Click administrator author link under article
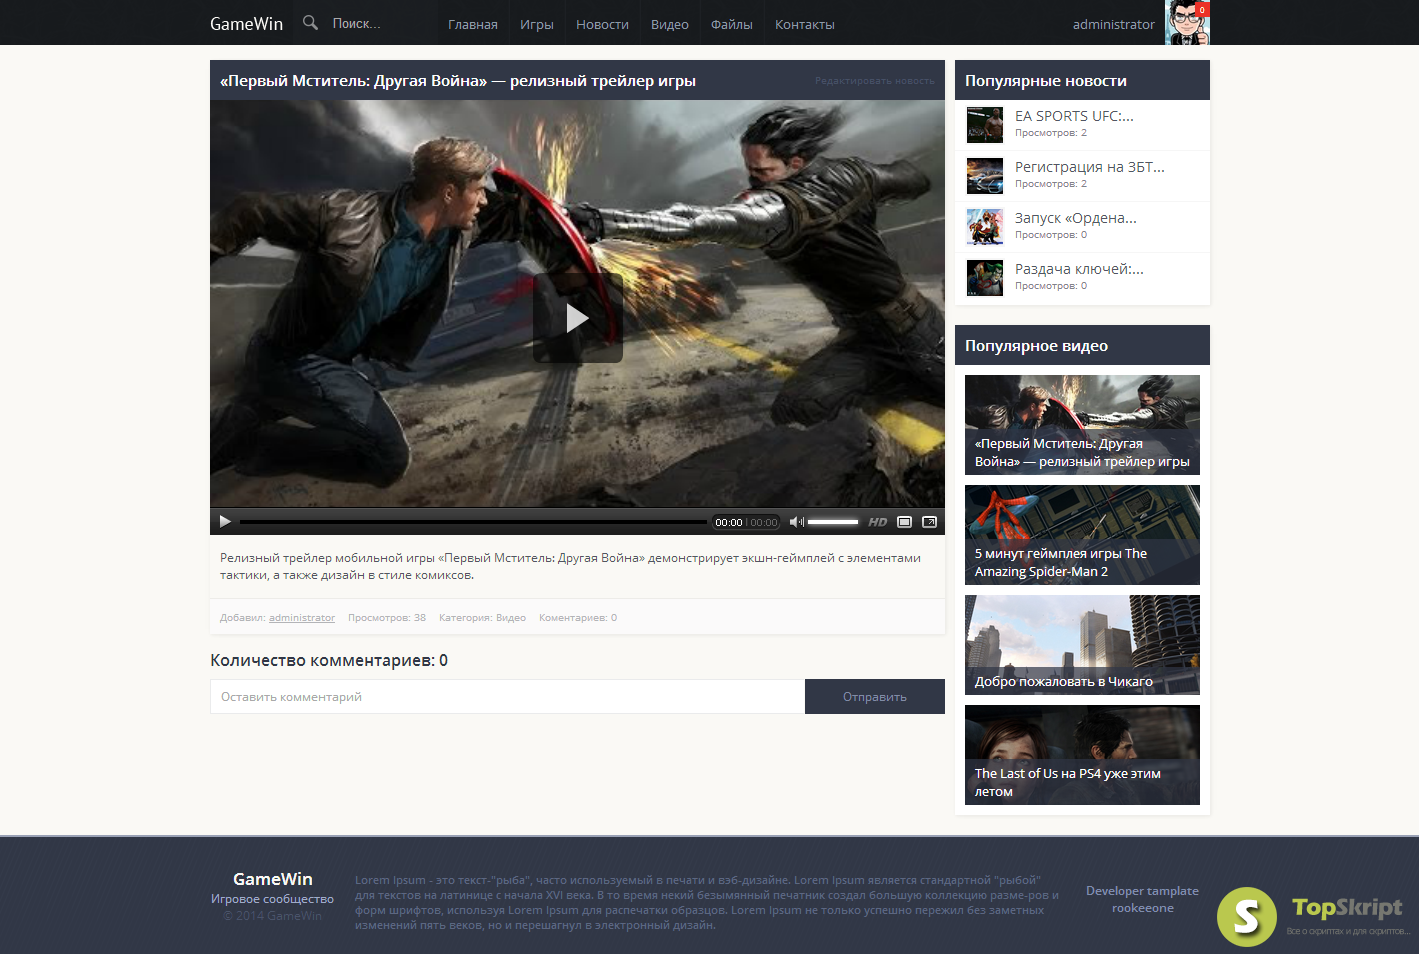Viewport: 1419px width, 954px height. [x=302, y=618]
